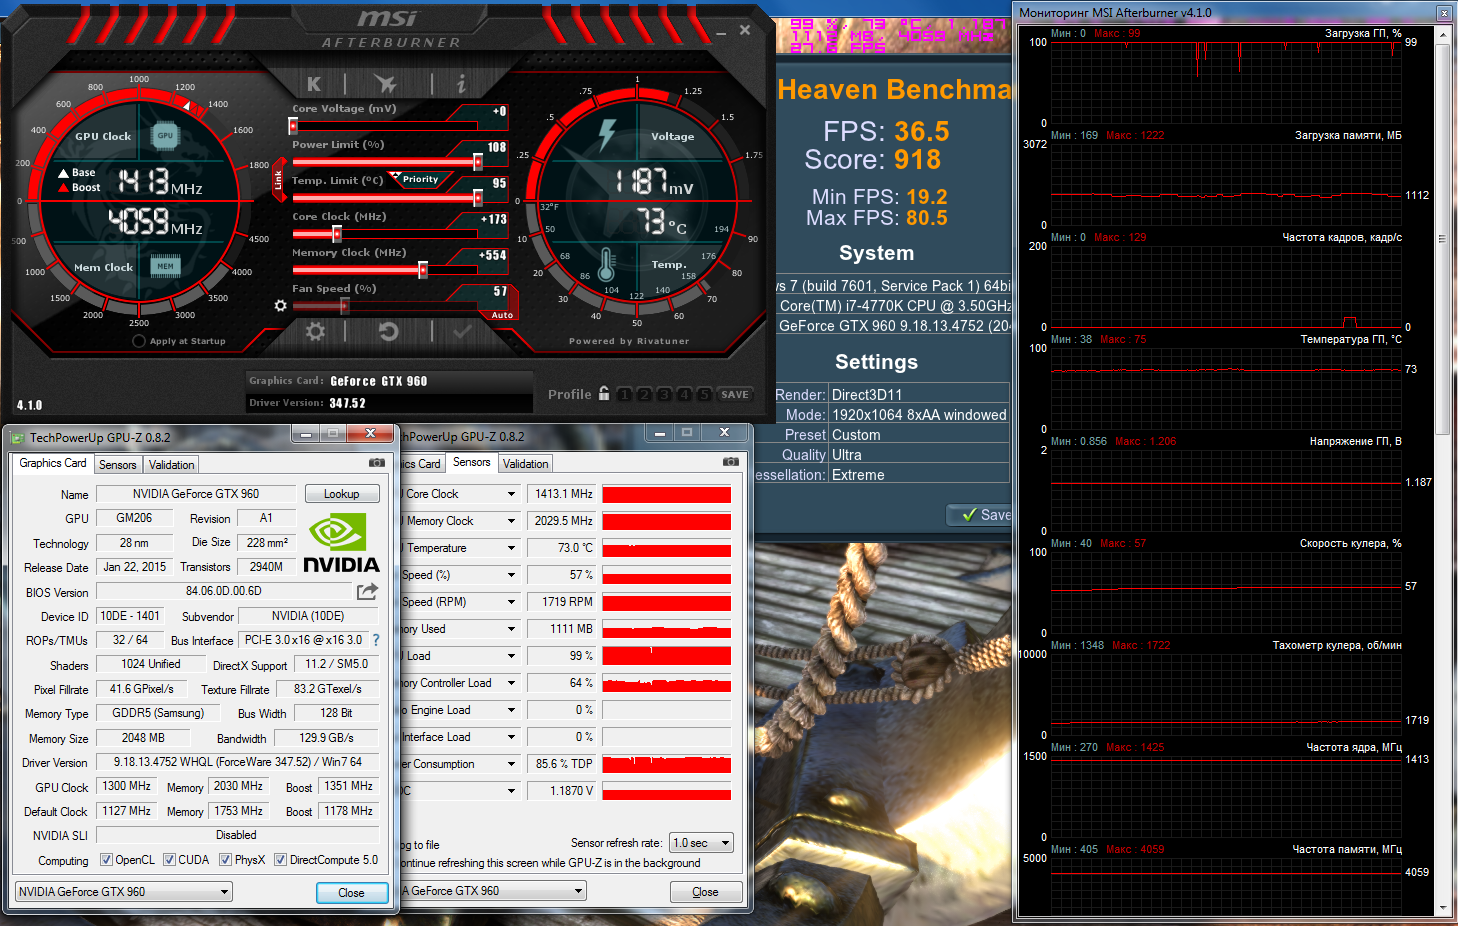The width and height of the screenshot is (1458, 926).
Task: Click the SAVE profile button in Afterburner
Action: (x=735, y=395)
